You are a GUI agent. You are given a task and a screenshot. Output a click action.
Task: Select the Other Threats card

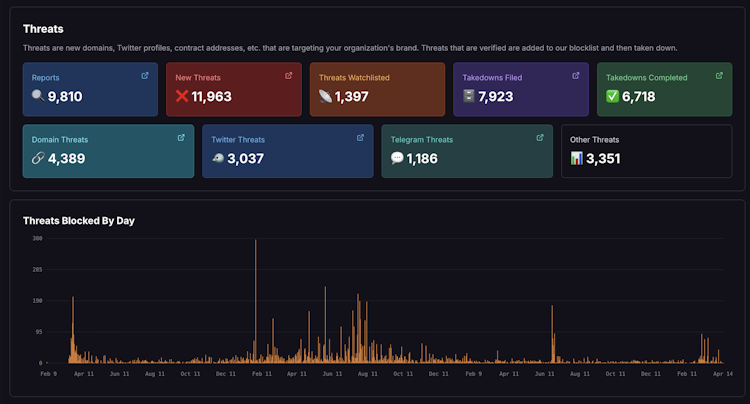click(x=647, y=151)
